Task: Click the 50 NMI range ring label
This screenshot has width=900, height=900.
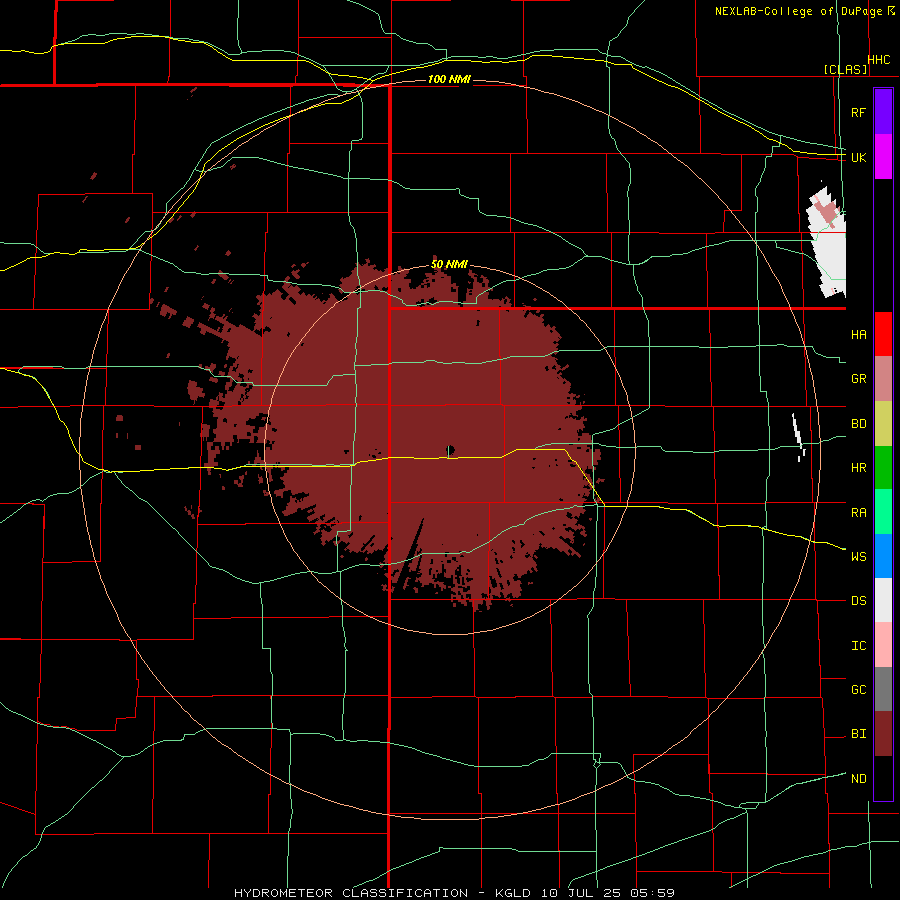Action: point(449,264)
